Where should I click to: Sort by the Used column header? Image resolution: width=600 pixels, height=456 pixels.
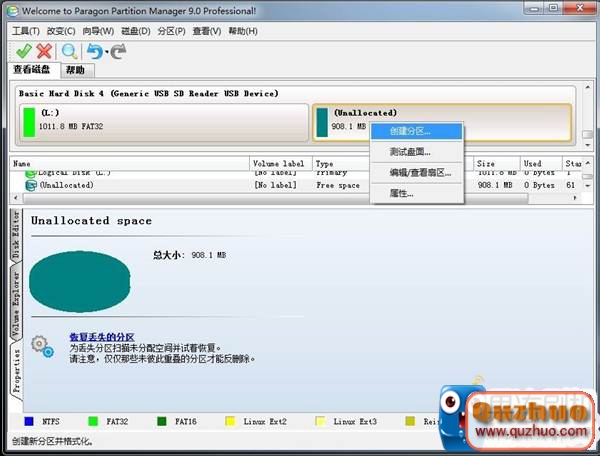click(541, 163)
